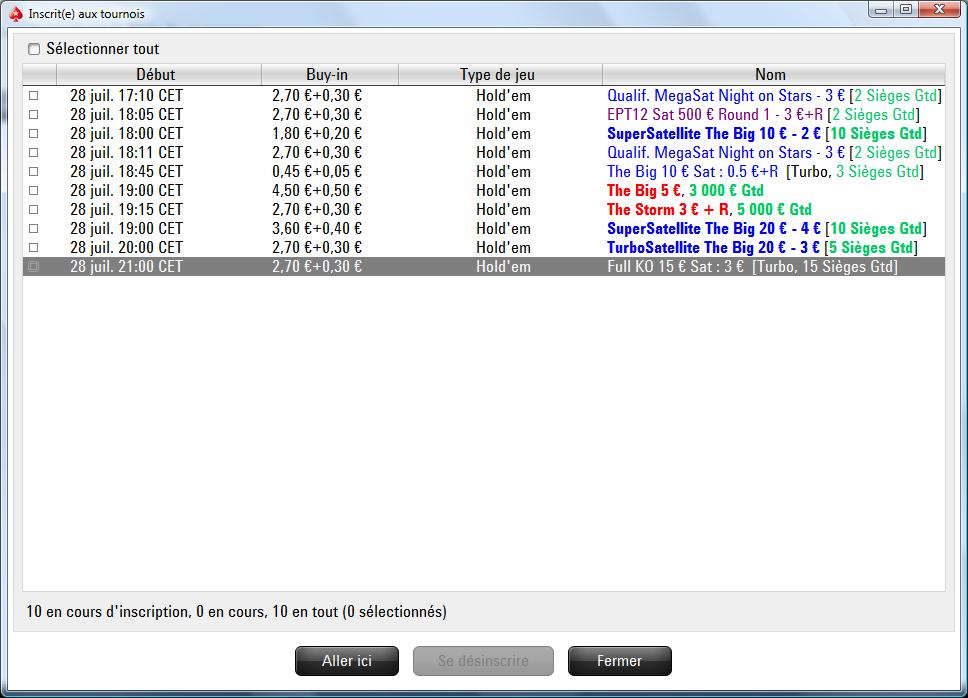968x698 pixels.
Task: Click the PokerStars spade icon in title bar
Action: 16,14
